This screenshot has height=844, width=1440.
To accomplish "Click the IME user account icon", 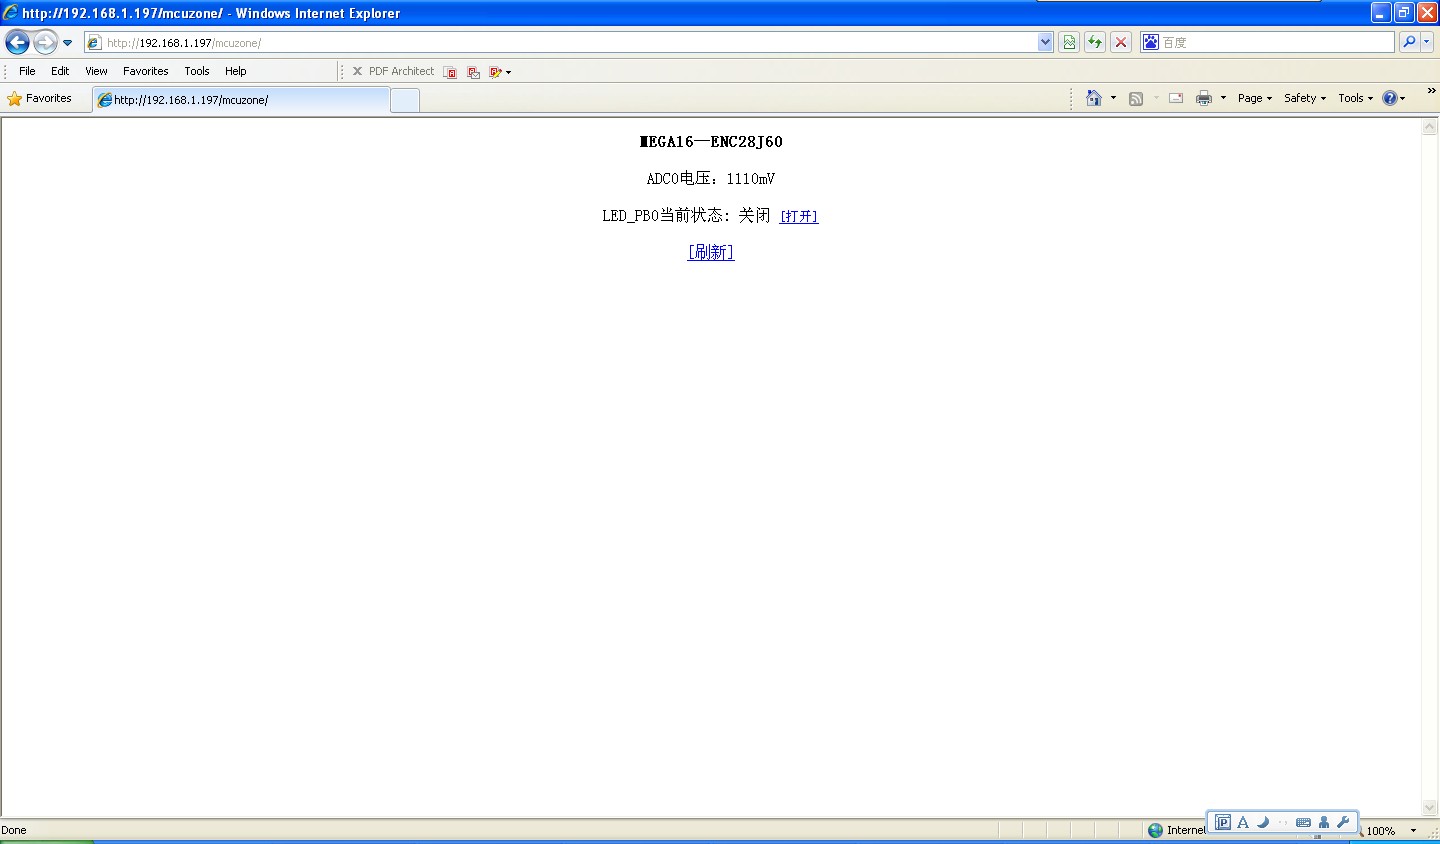I will click(1324, 822).
